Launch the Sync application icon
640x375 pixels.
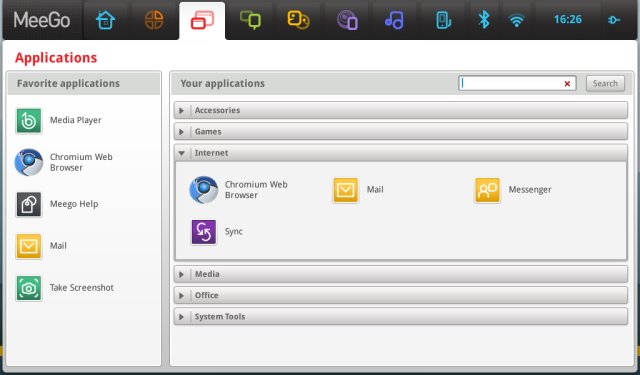pyautogui.click(x=204, y=232)
